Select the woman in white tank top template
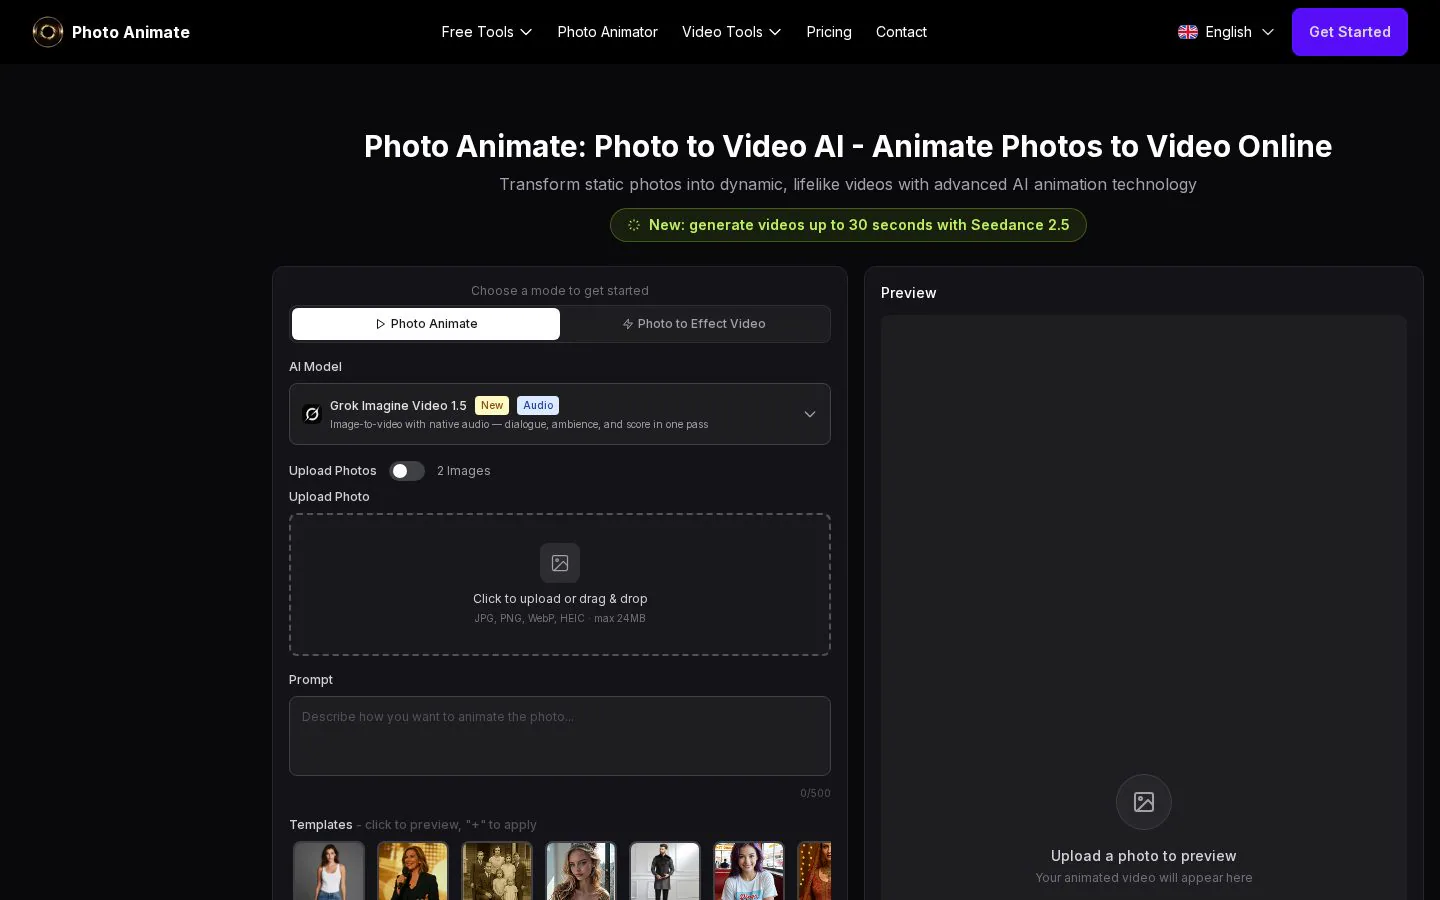Image resolution: width=1440 pixels, height=900 pixels. click(x=329, y=871)
